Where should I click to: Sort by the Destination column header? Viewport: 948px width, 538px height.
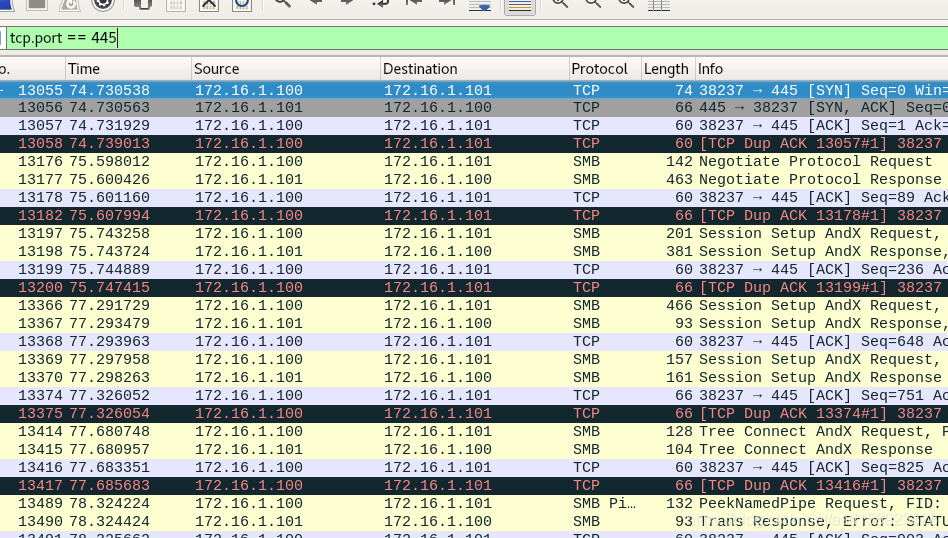(x=475, y=69)
